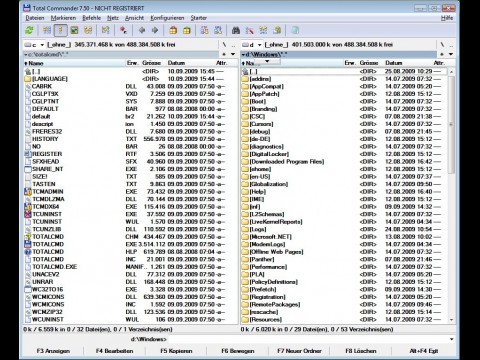Open the Befehle menu

coord(92,18)
